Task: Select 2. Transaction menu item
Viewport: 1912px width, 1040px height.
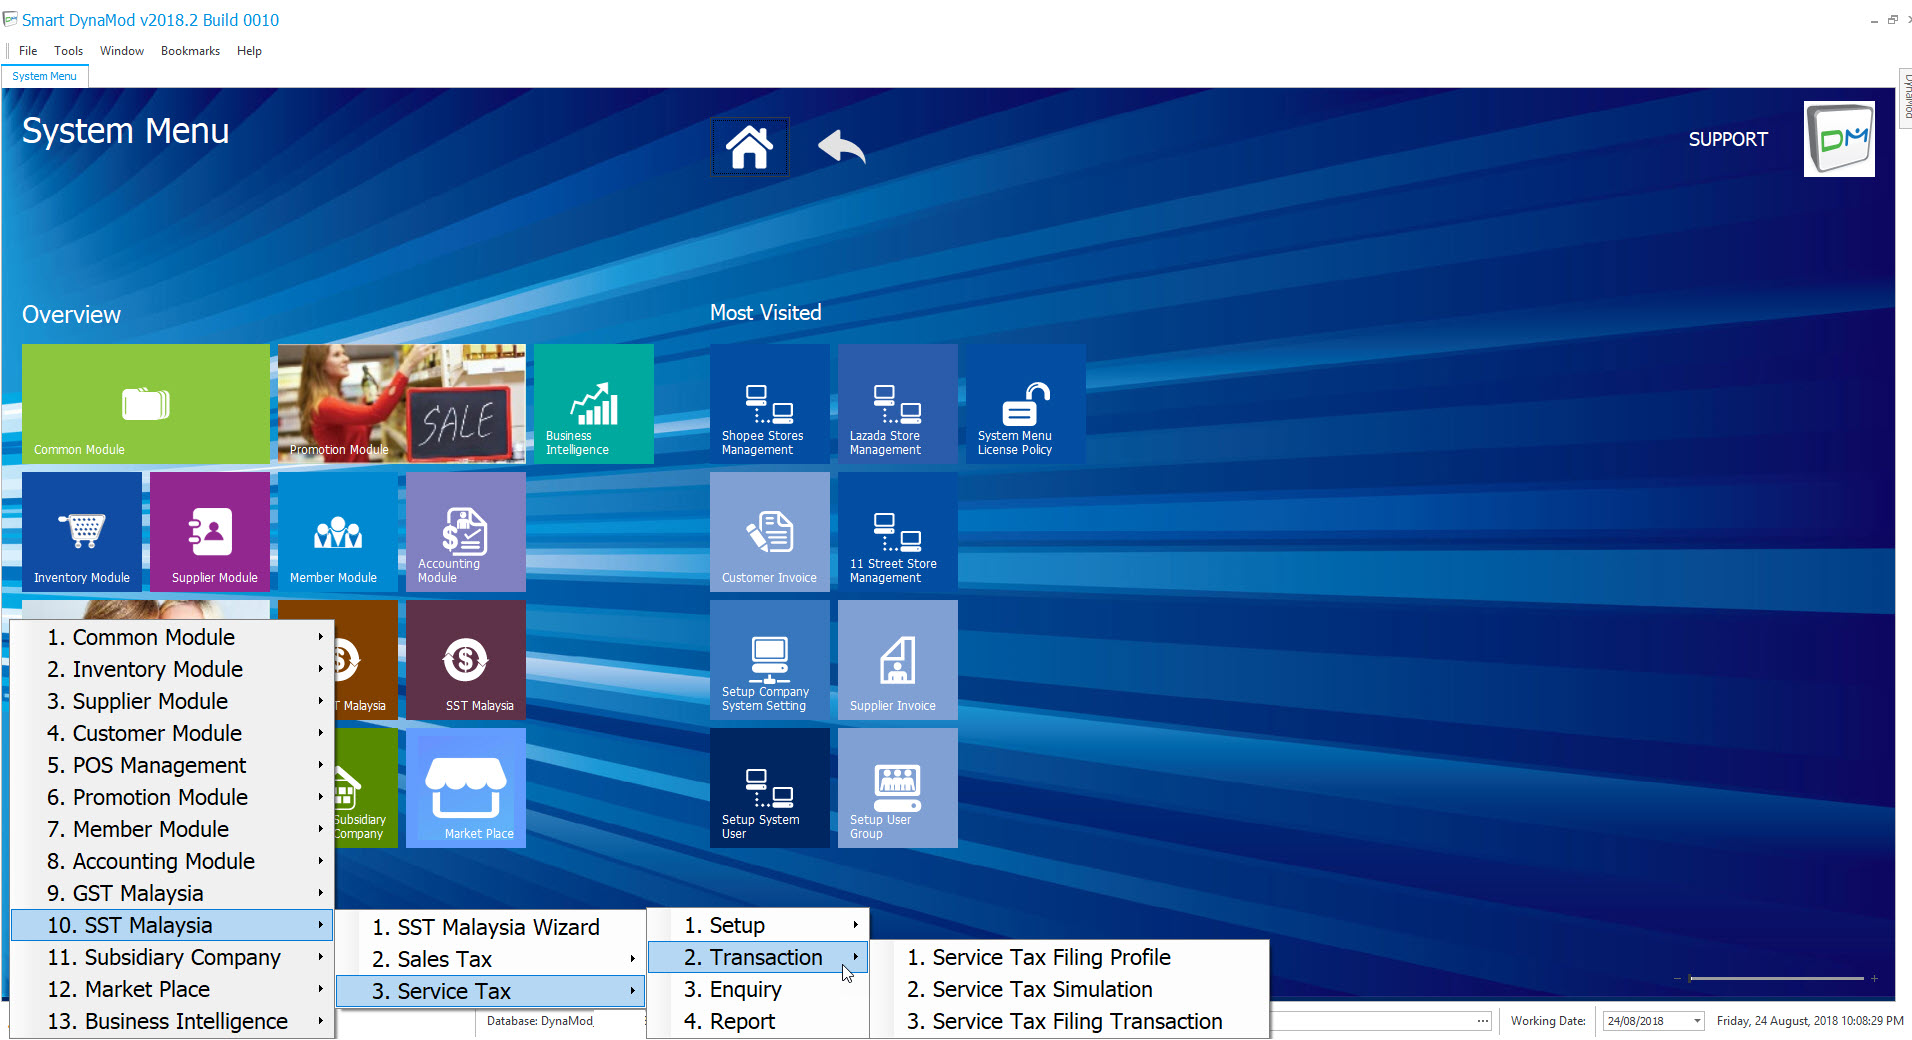Action: click(x=758, y=957)
